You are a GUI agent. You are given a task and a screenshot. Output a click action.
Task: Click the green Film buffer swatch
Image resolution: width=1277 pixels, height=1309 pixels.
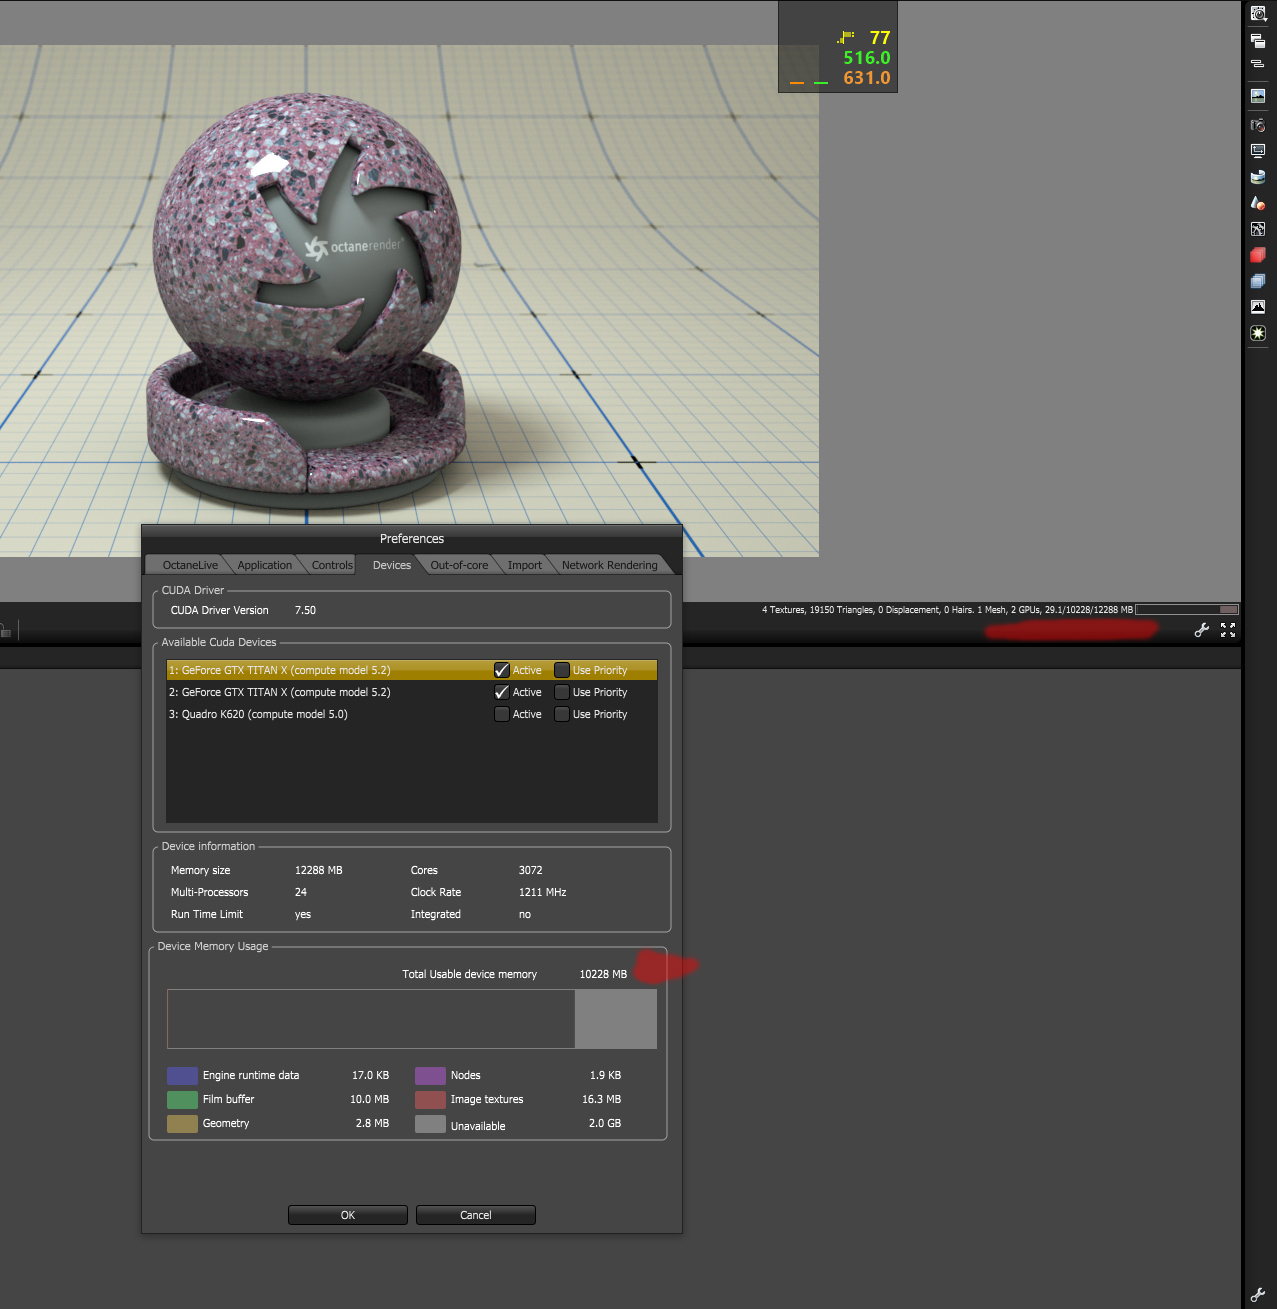click(182, 1100)
